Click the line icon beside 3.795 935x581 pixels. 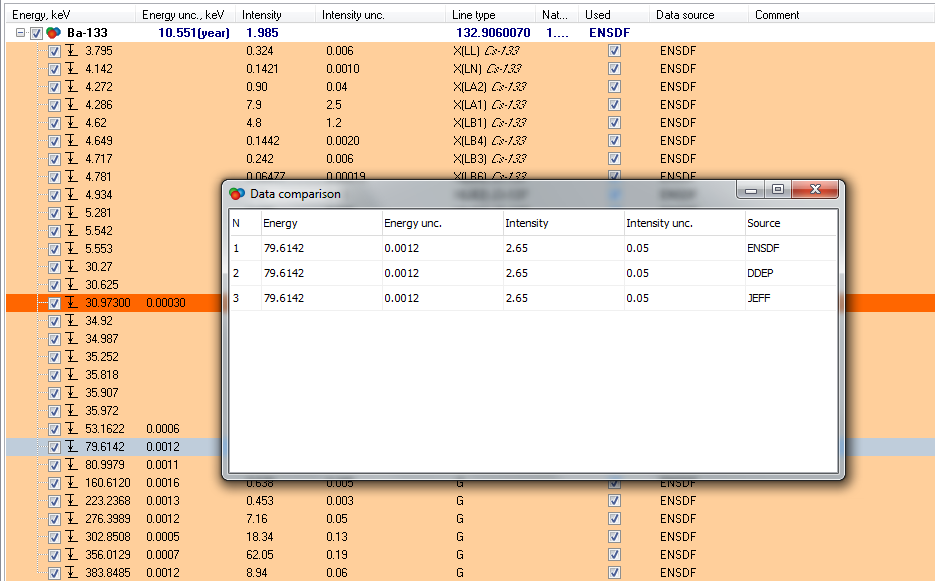click(72, 51)
